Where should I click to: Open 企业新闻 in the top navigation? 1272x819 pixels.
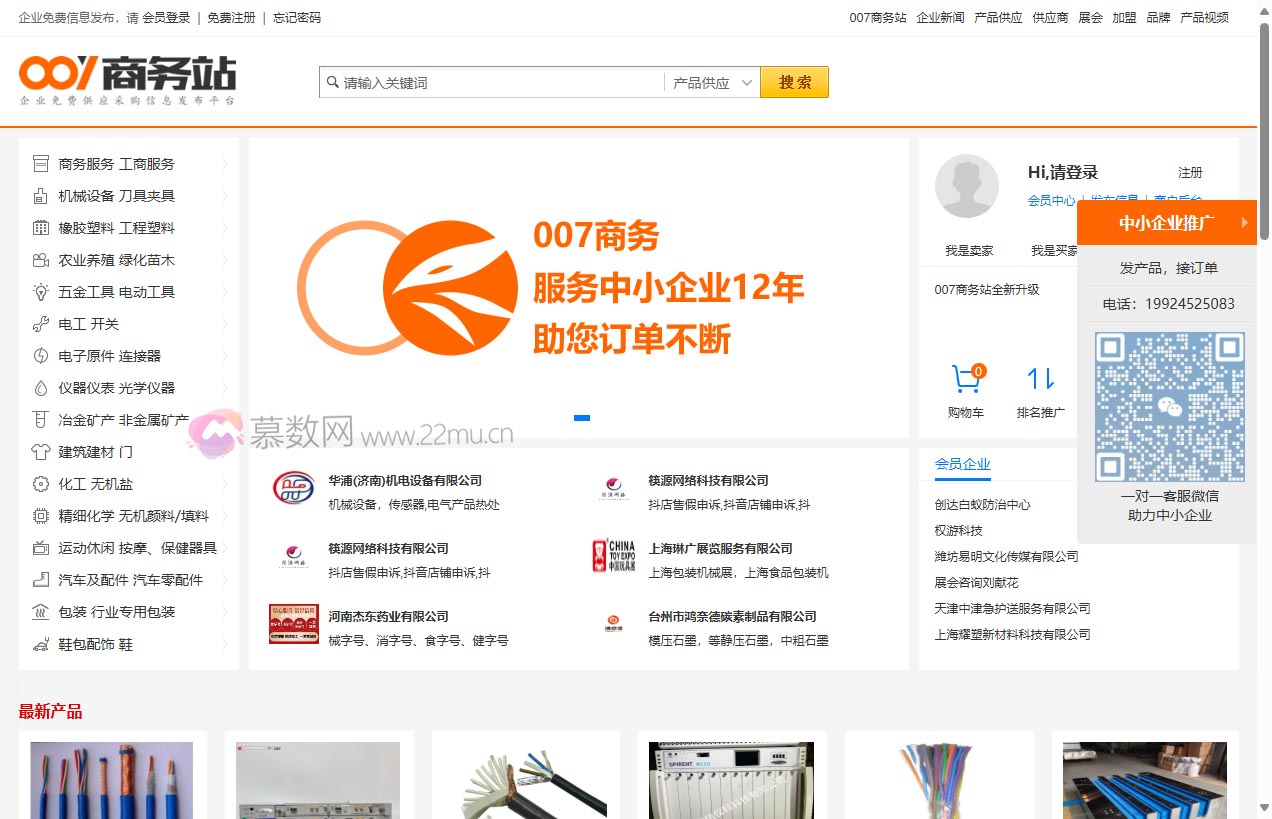[940, 18]
